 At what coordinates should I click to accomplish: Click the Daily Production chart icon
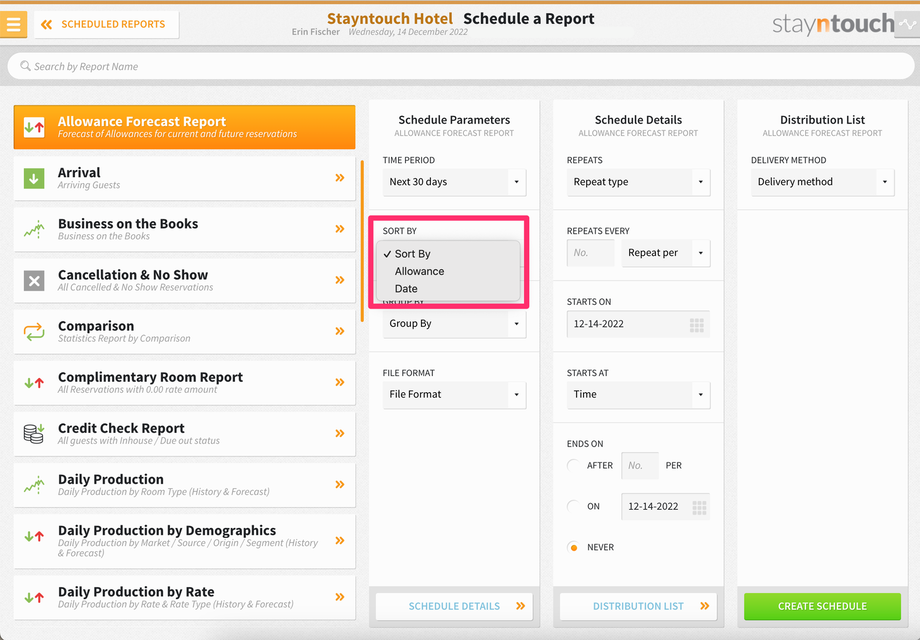click(x=34, y=485)
